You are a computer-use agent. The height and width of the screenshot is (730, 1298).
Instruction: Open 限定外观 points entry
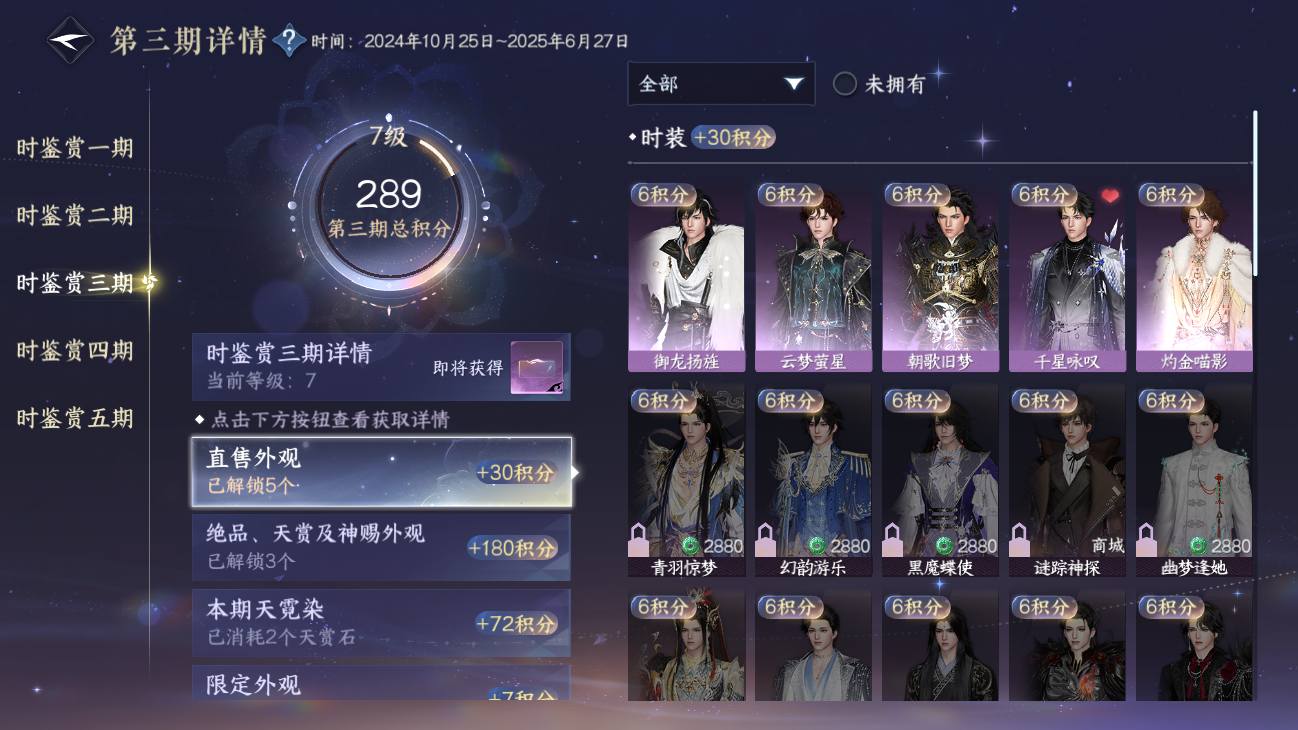coord(382,683)
